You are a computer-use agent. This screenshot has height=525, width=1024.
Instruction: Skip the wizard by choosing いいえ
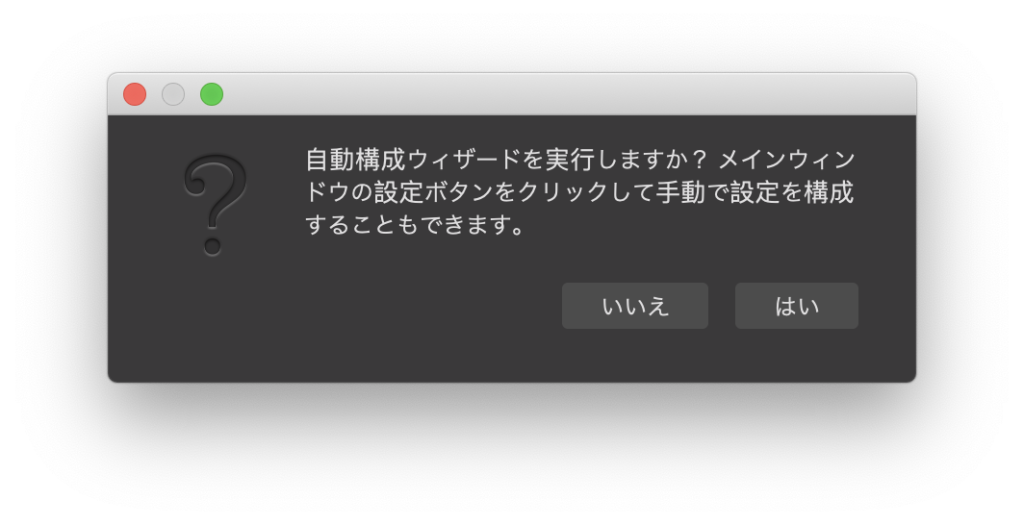[635, 306]
